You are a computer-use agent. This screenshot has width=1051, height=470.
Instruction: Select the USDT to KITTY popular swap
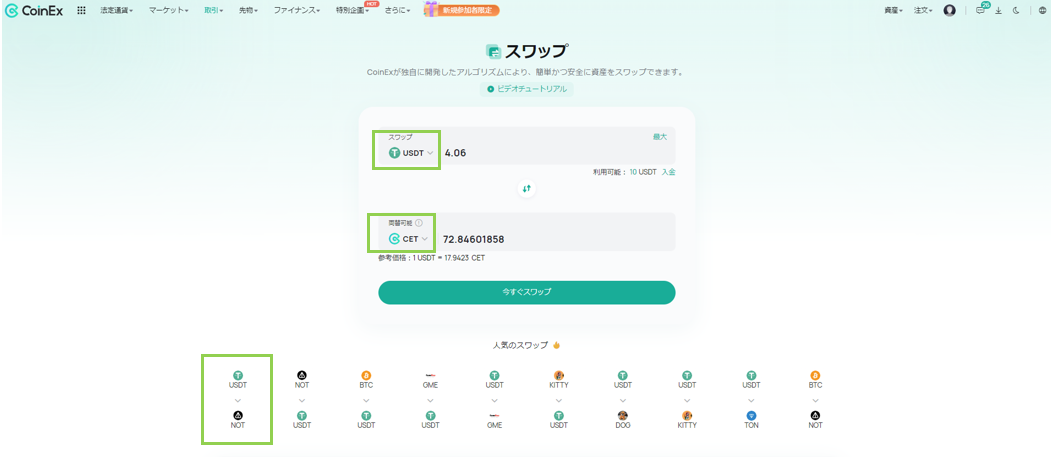(687, 400)
